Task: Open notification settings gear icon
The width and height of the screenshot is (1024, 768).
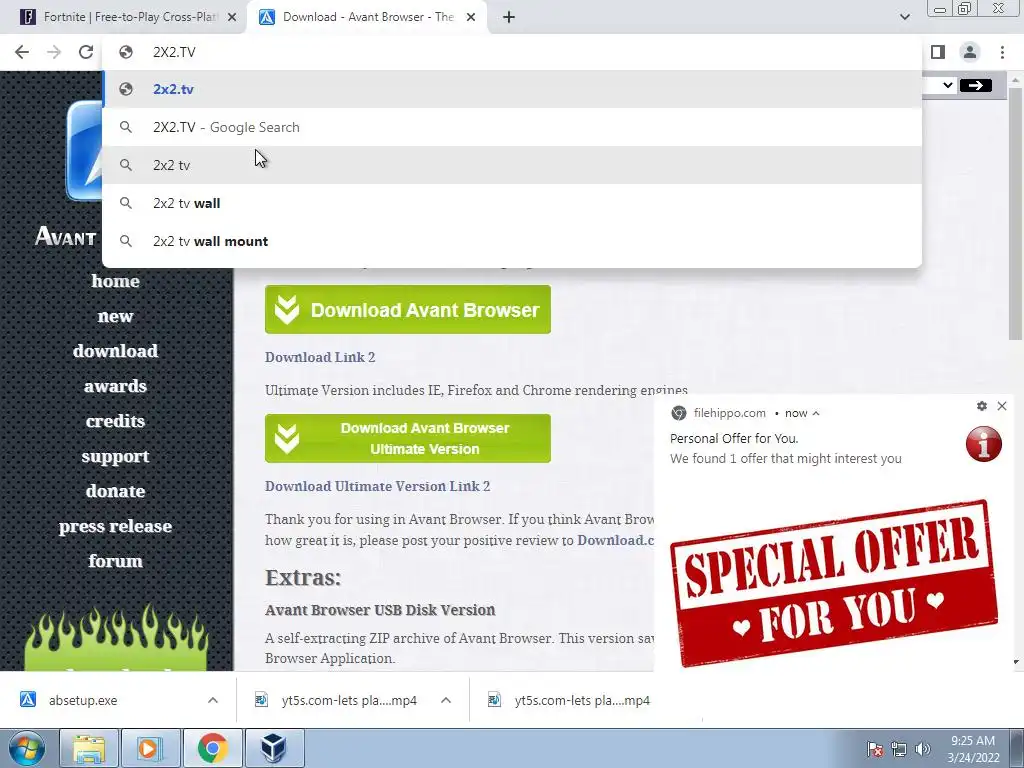Action: point(982,406)
